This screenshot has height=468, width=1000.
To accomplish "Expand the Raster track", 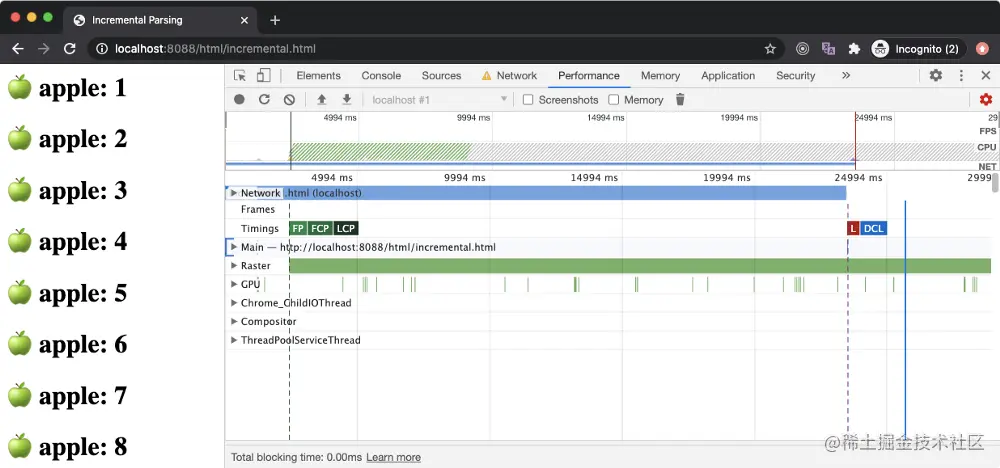I will tap(234, 265).
